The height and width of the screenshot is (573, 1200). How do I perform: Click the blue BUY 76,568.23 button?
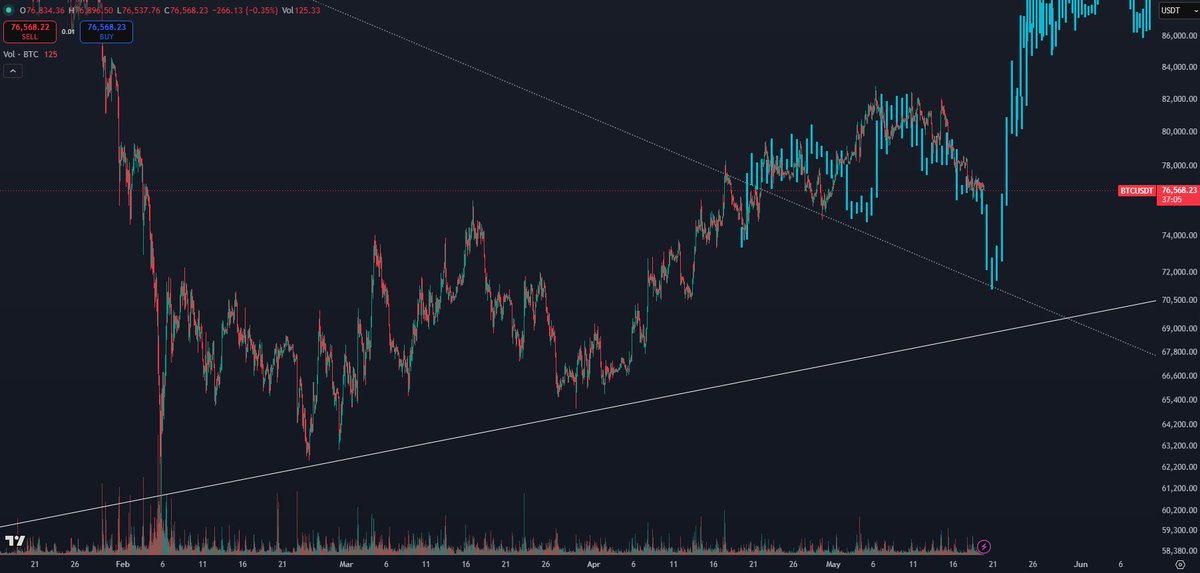point(107,31)
